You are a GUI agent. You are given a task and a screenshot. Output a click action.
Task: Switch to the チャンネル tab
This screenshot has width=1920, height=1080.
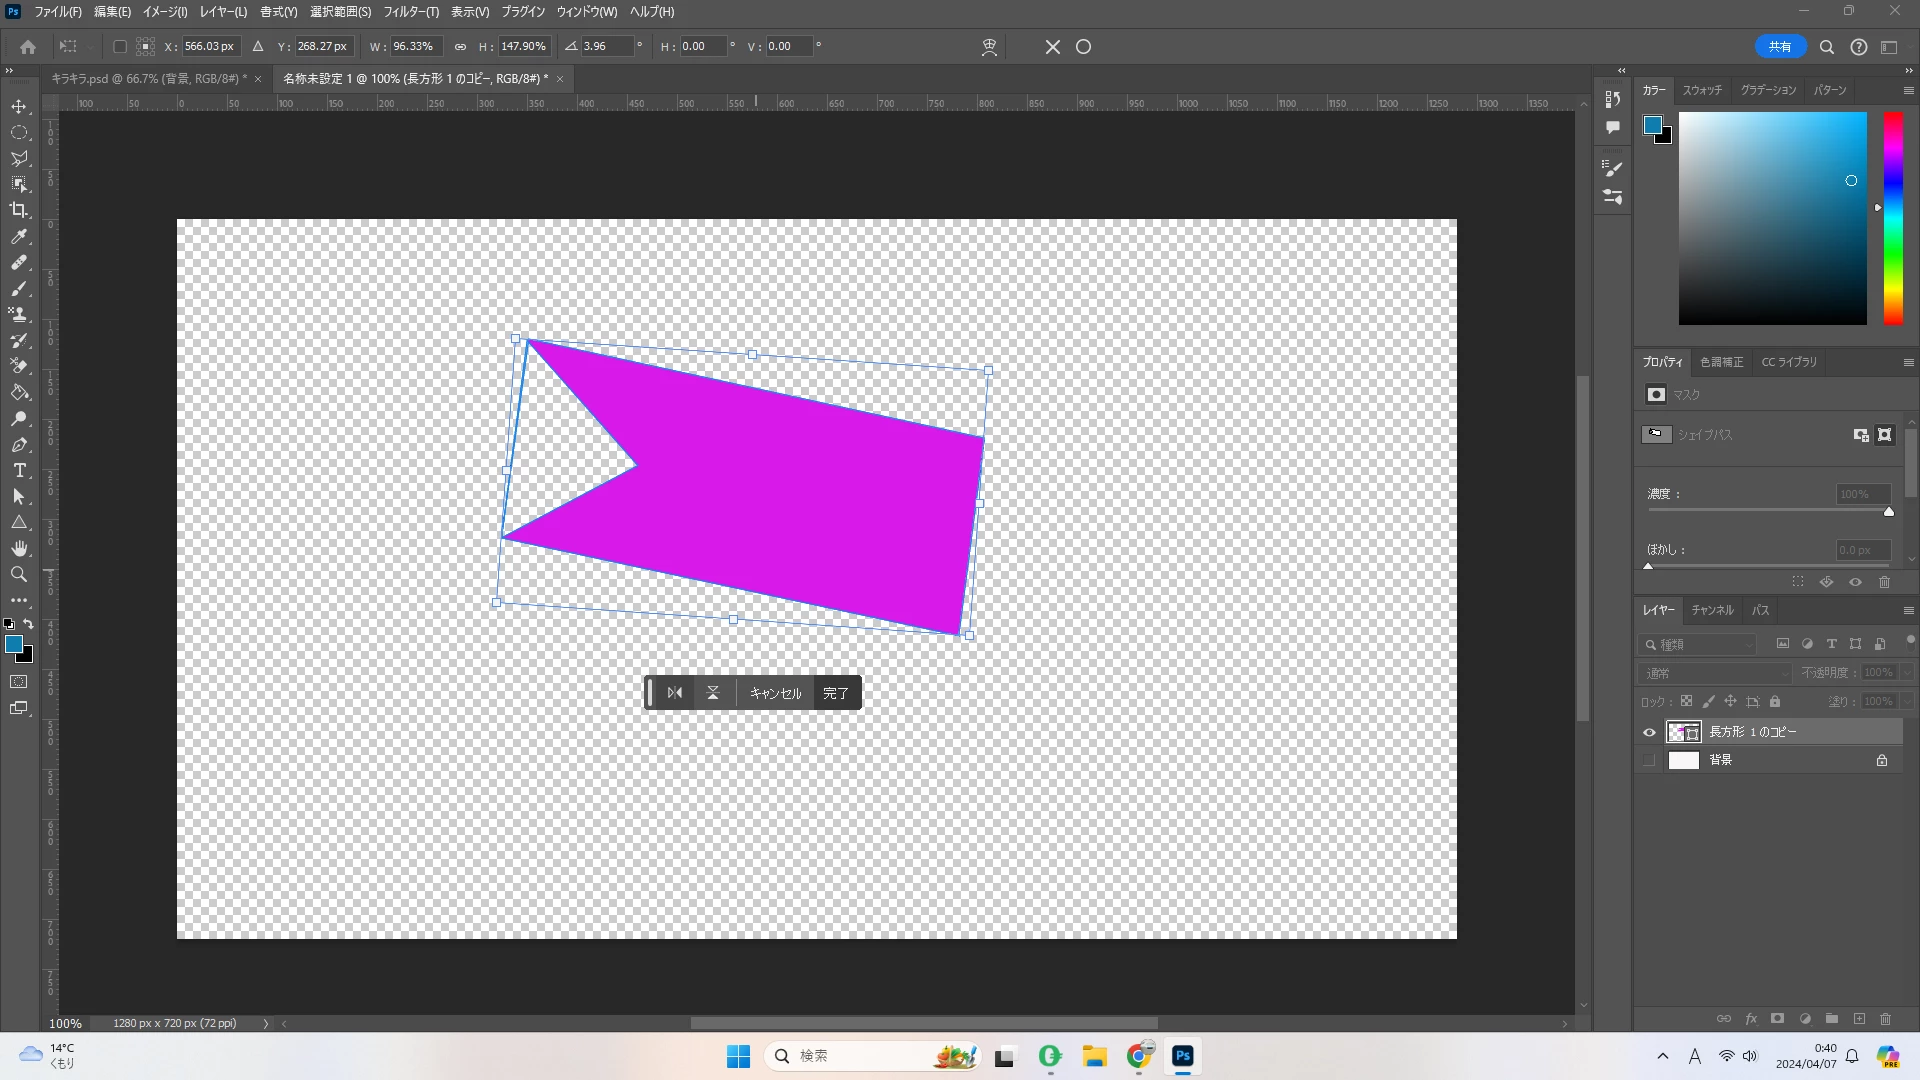coord(1712,610)
